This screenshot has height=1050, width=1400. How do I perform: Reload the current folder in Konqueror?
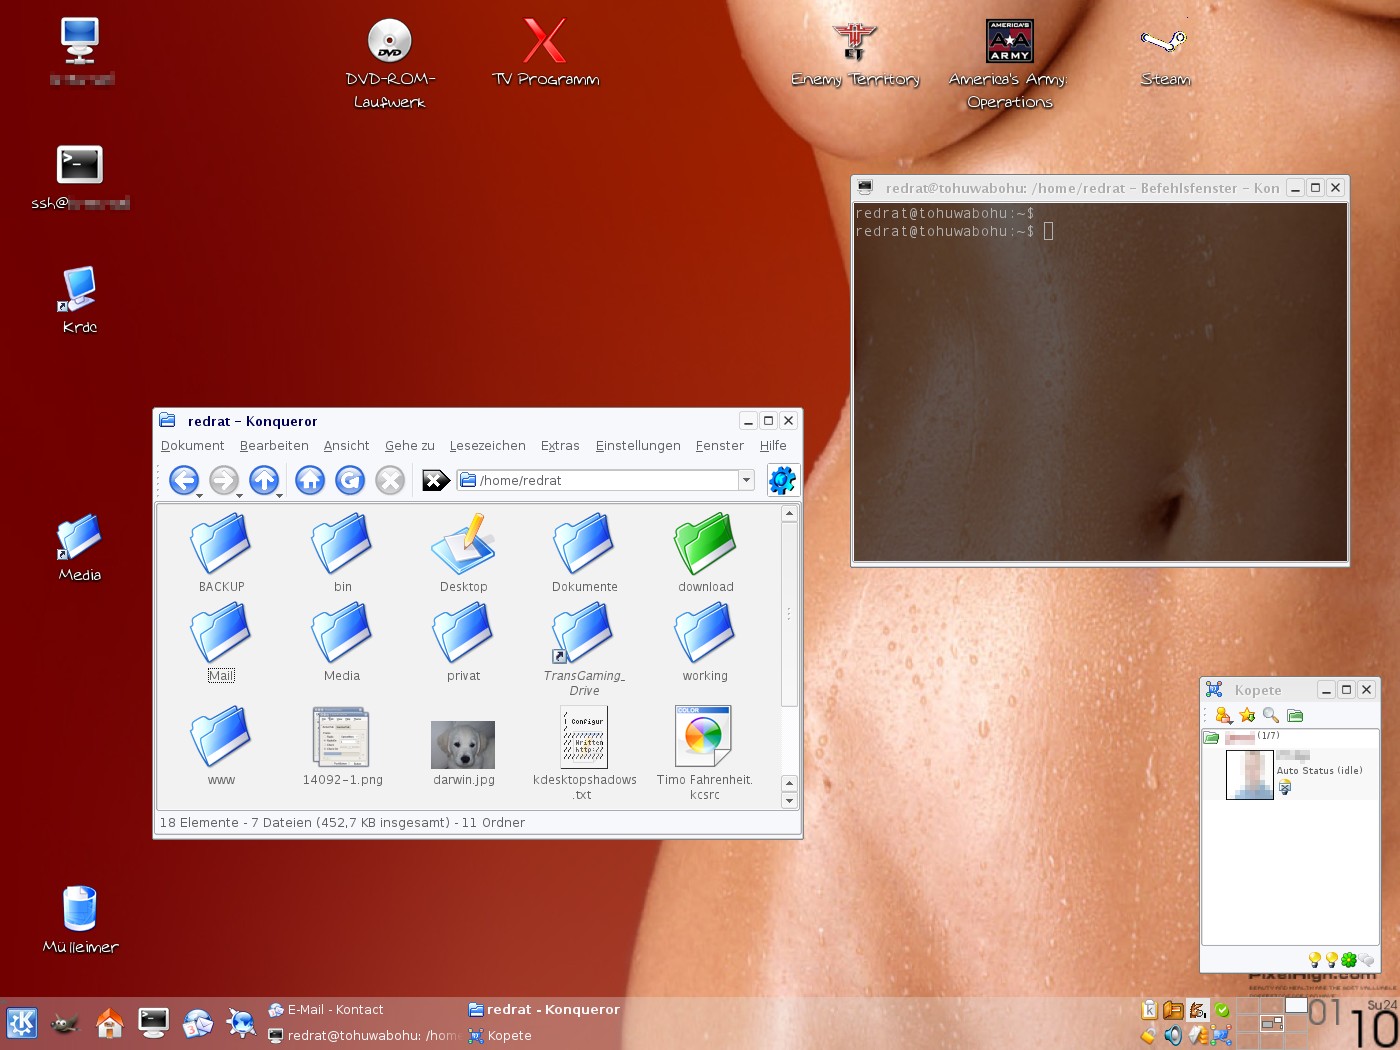click(x=349, y=481)
